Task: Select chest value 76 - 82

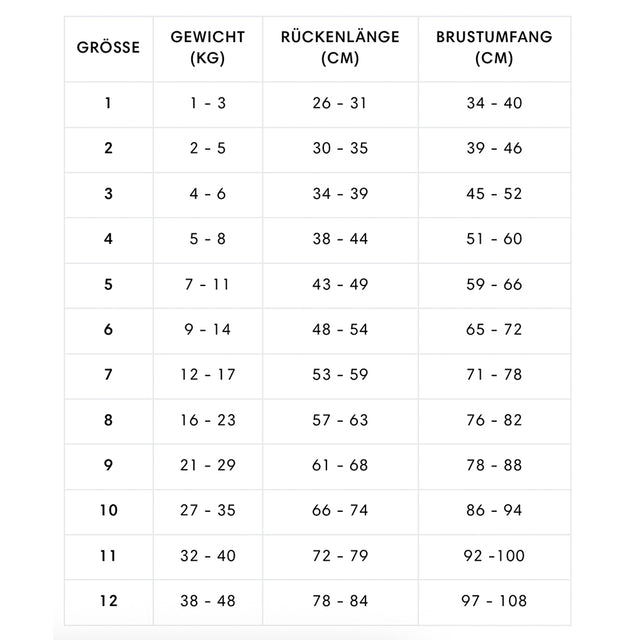Action: tap(494, 420)
